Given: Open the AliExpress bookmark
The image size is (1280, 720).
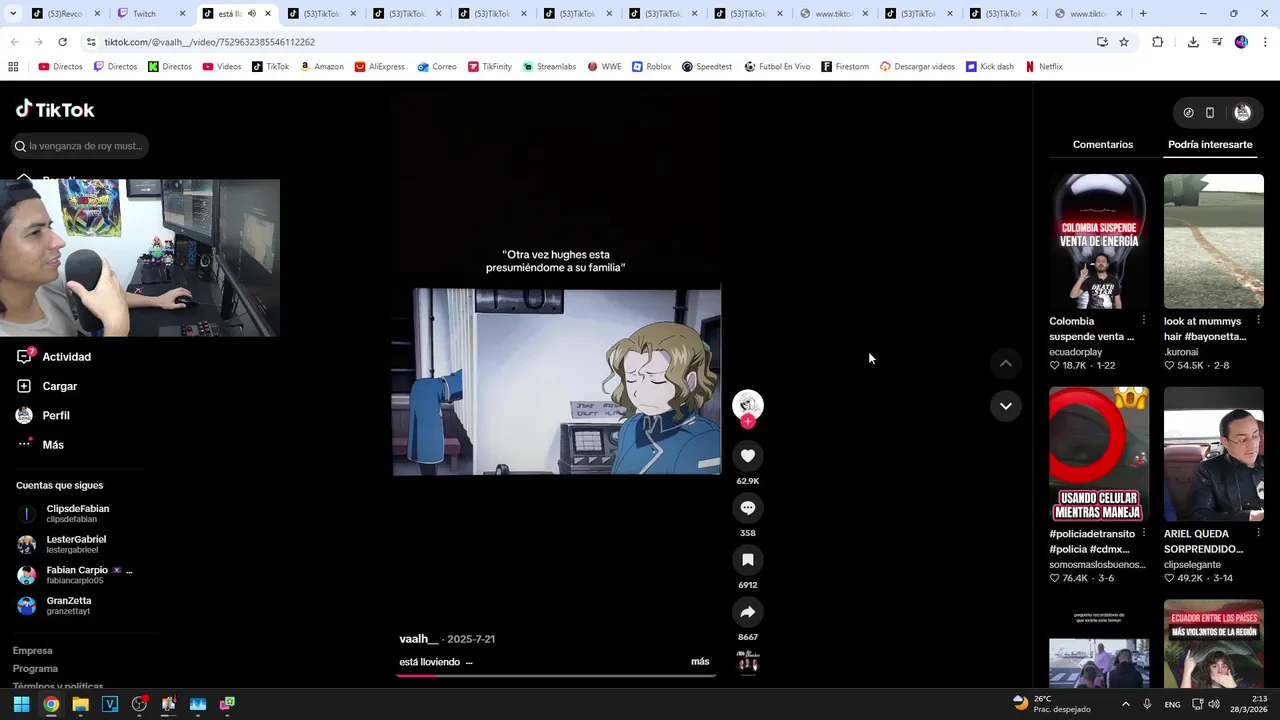Looking at the screenshot, I should click(x=379, y=67).
